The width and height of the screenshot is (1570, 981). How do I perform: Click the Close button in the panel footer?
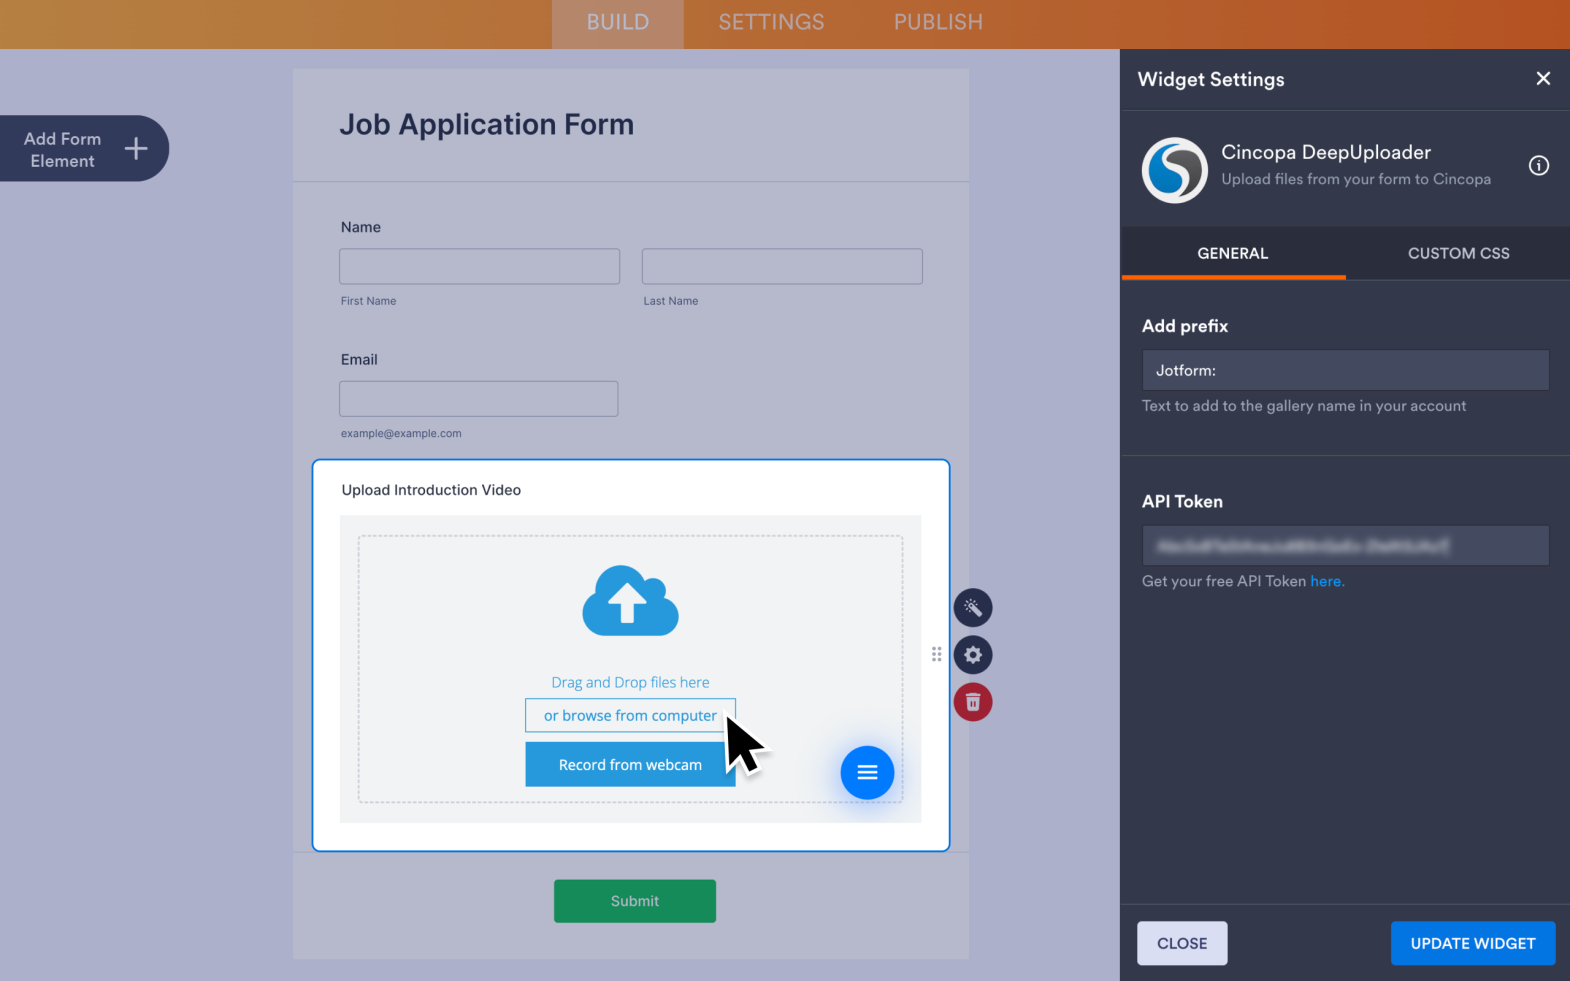[x=1181, y=943]
